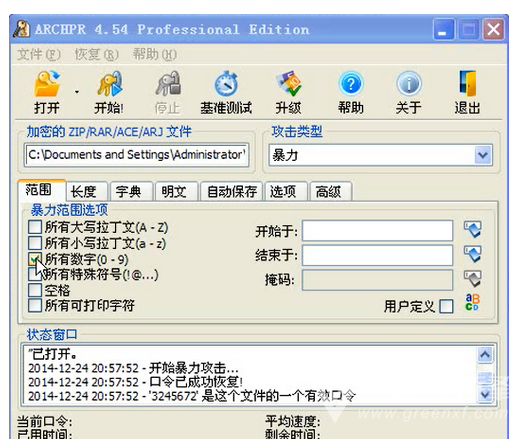The height and width of the screenshot is (439, 526).
Task: Open the dropdown arrow next to 打开
Action: 77,92
